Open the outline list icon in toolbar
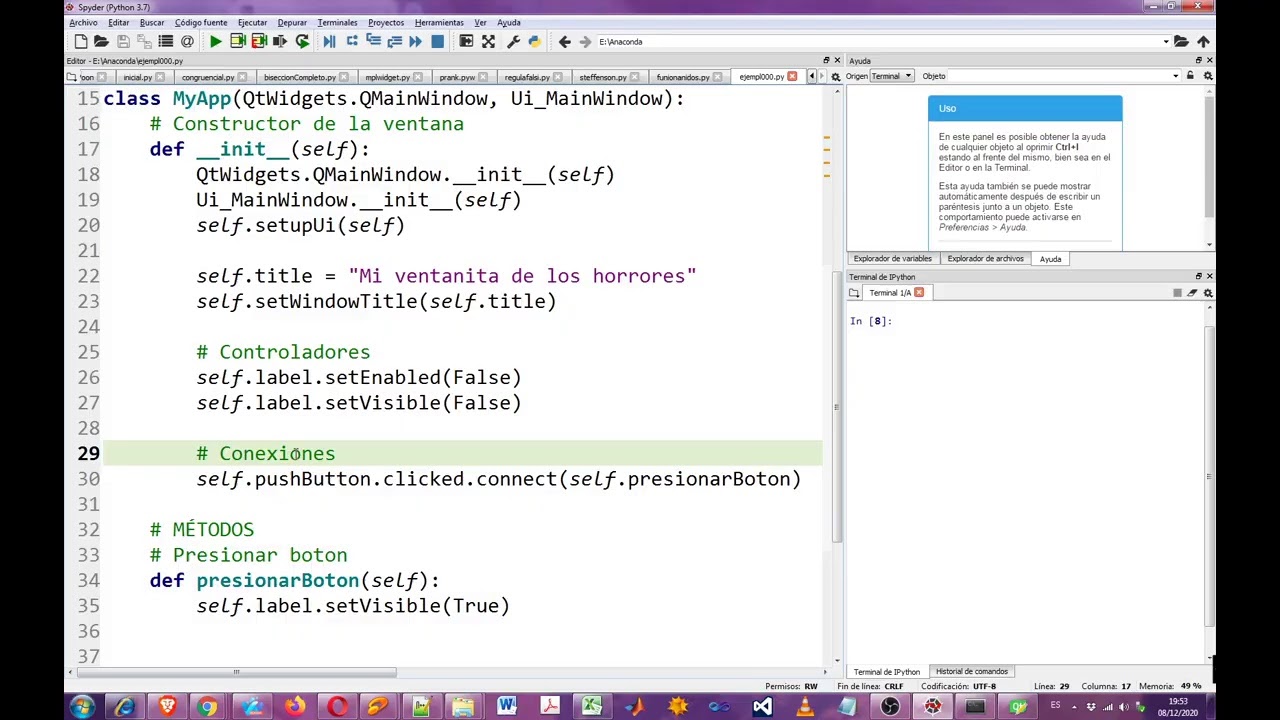This screenshot has height=720, width=1280. 166,41
